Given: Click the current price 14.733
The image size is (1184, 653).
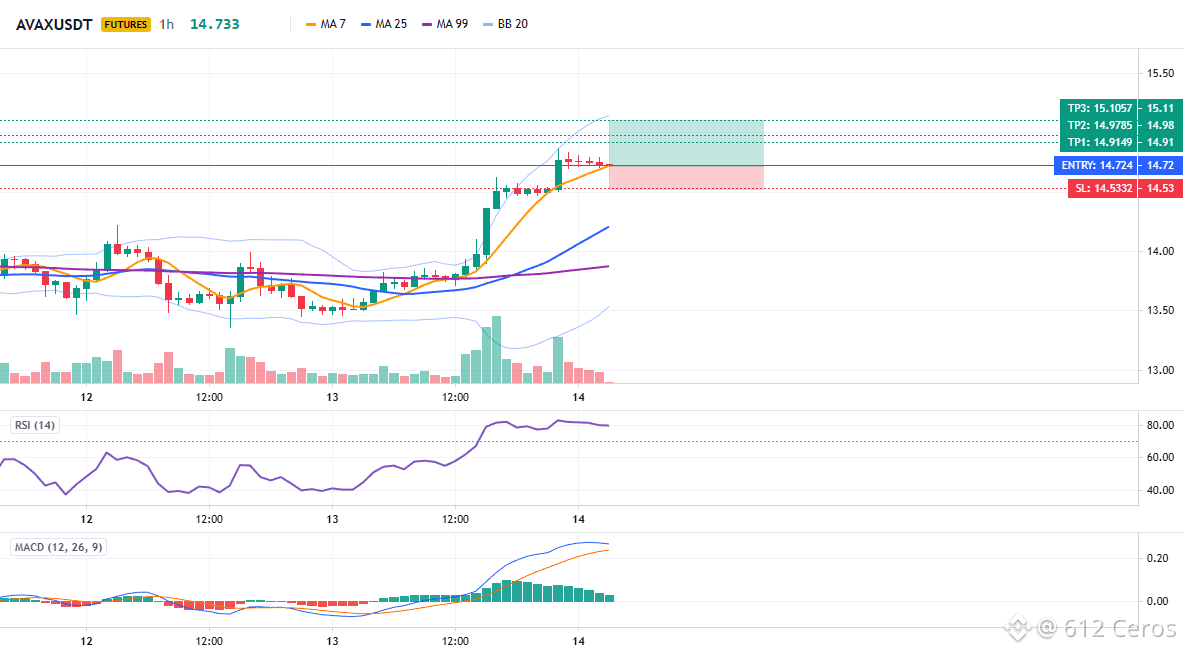Looking at the screenshot, I should click(x=214, y=24).
